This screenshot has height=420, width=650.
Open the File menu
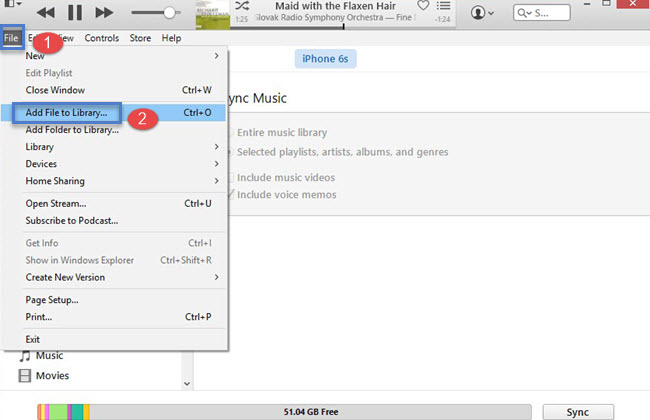pyautogui.click(x=12, y=38)
